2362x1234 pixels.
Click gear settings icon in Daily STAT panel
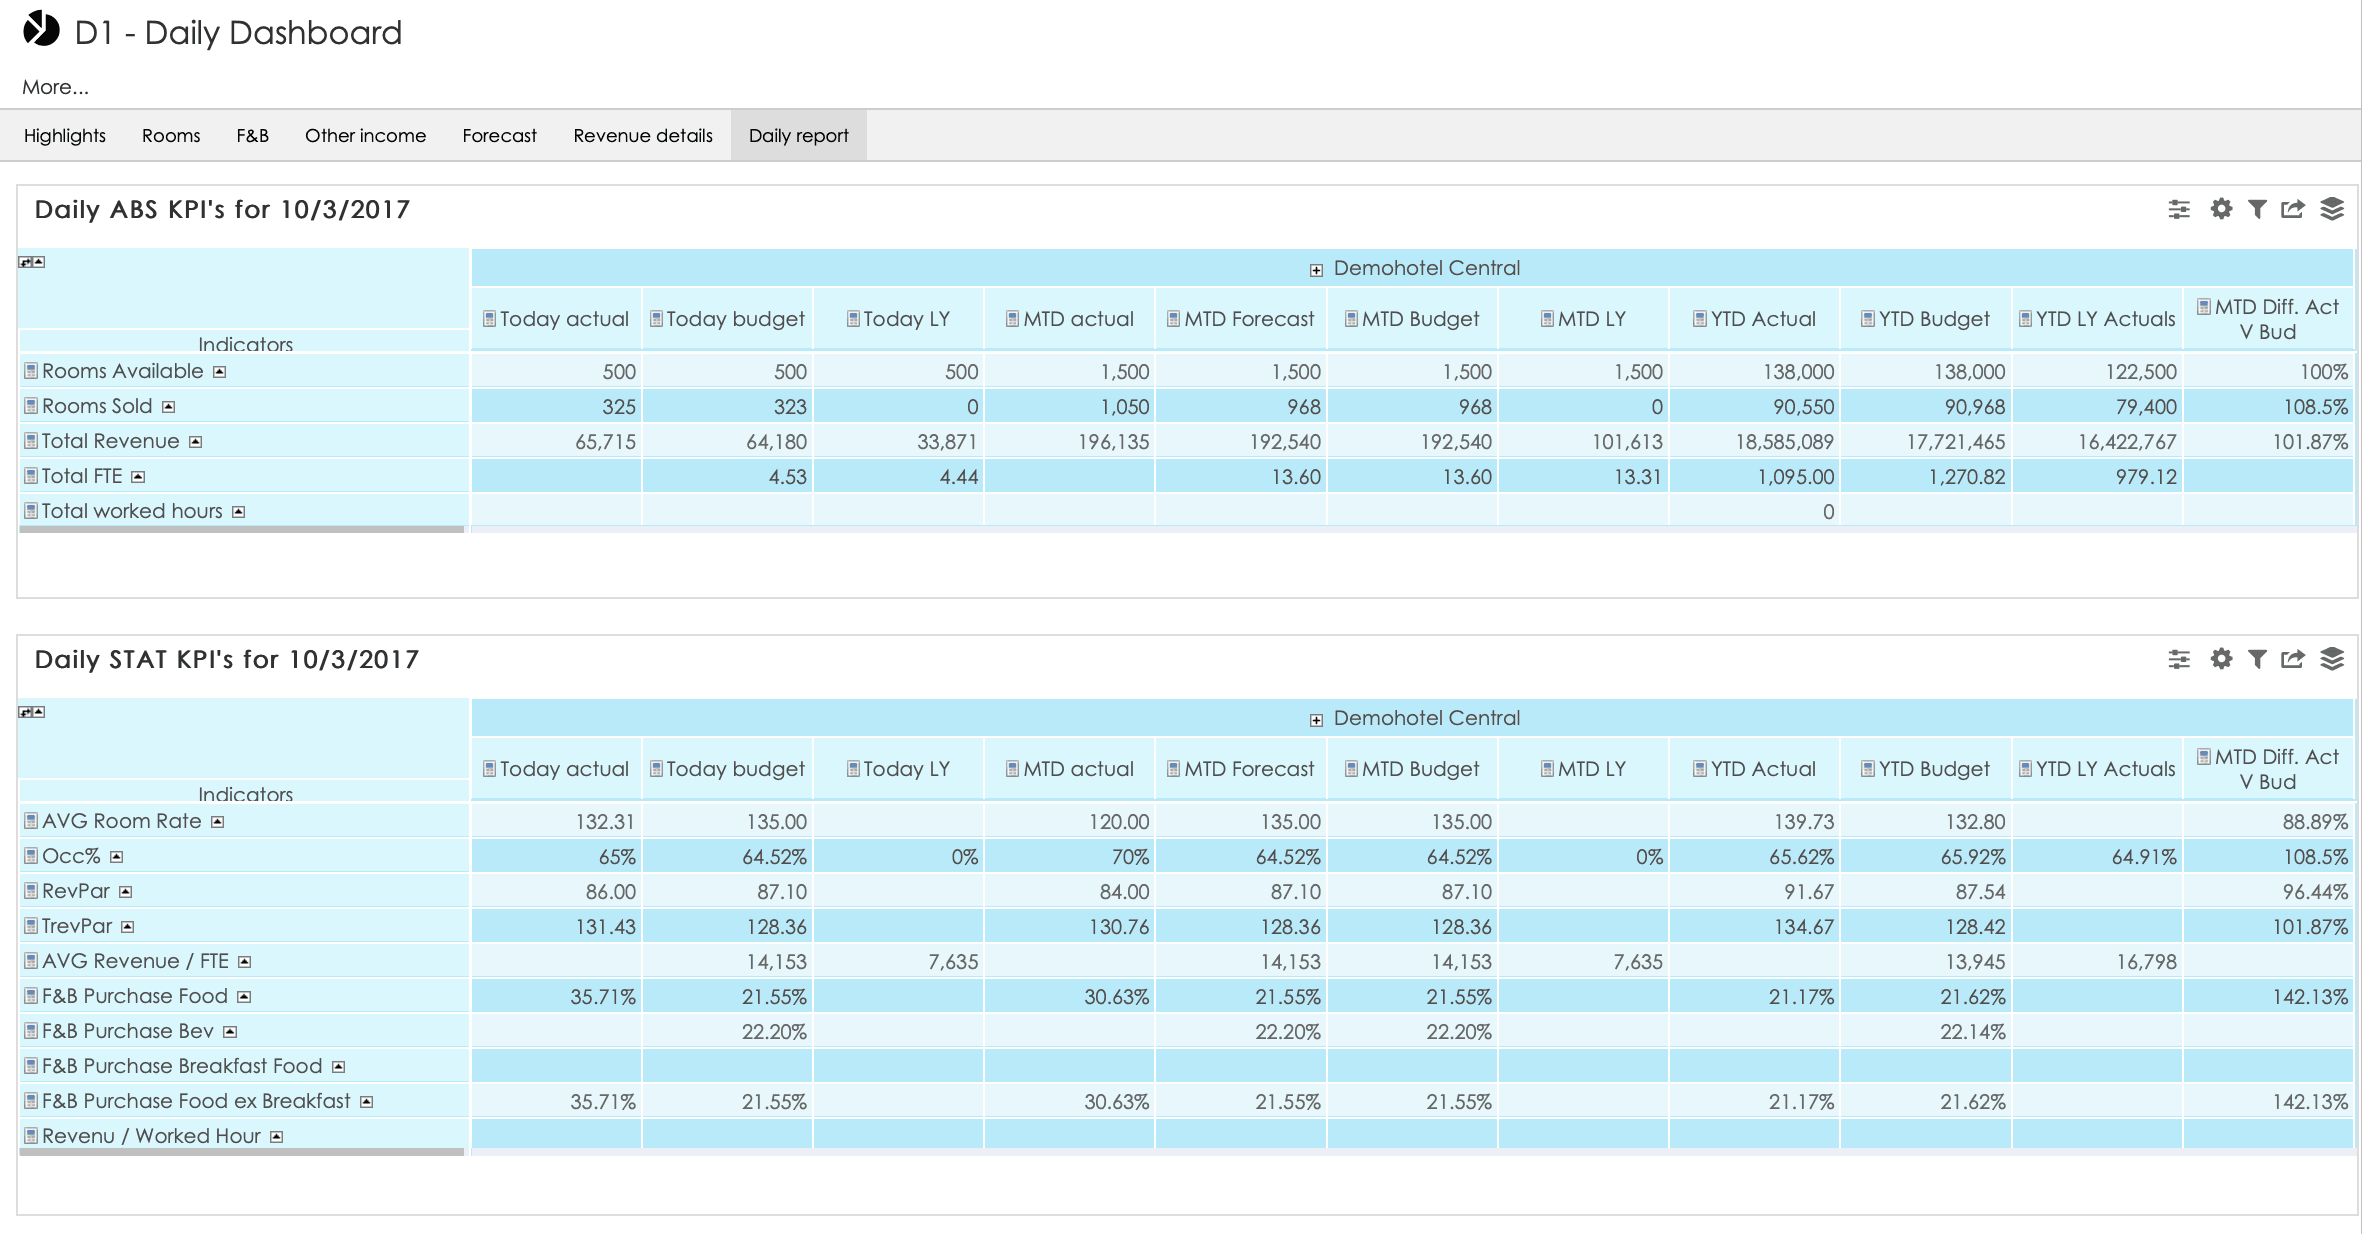(2221, 659)
